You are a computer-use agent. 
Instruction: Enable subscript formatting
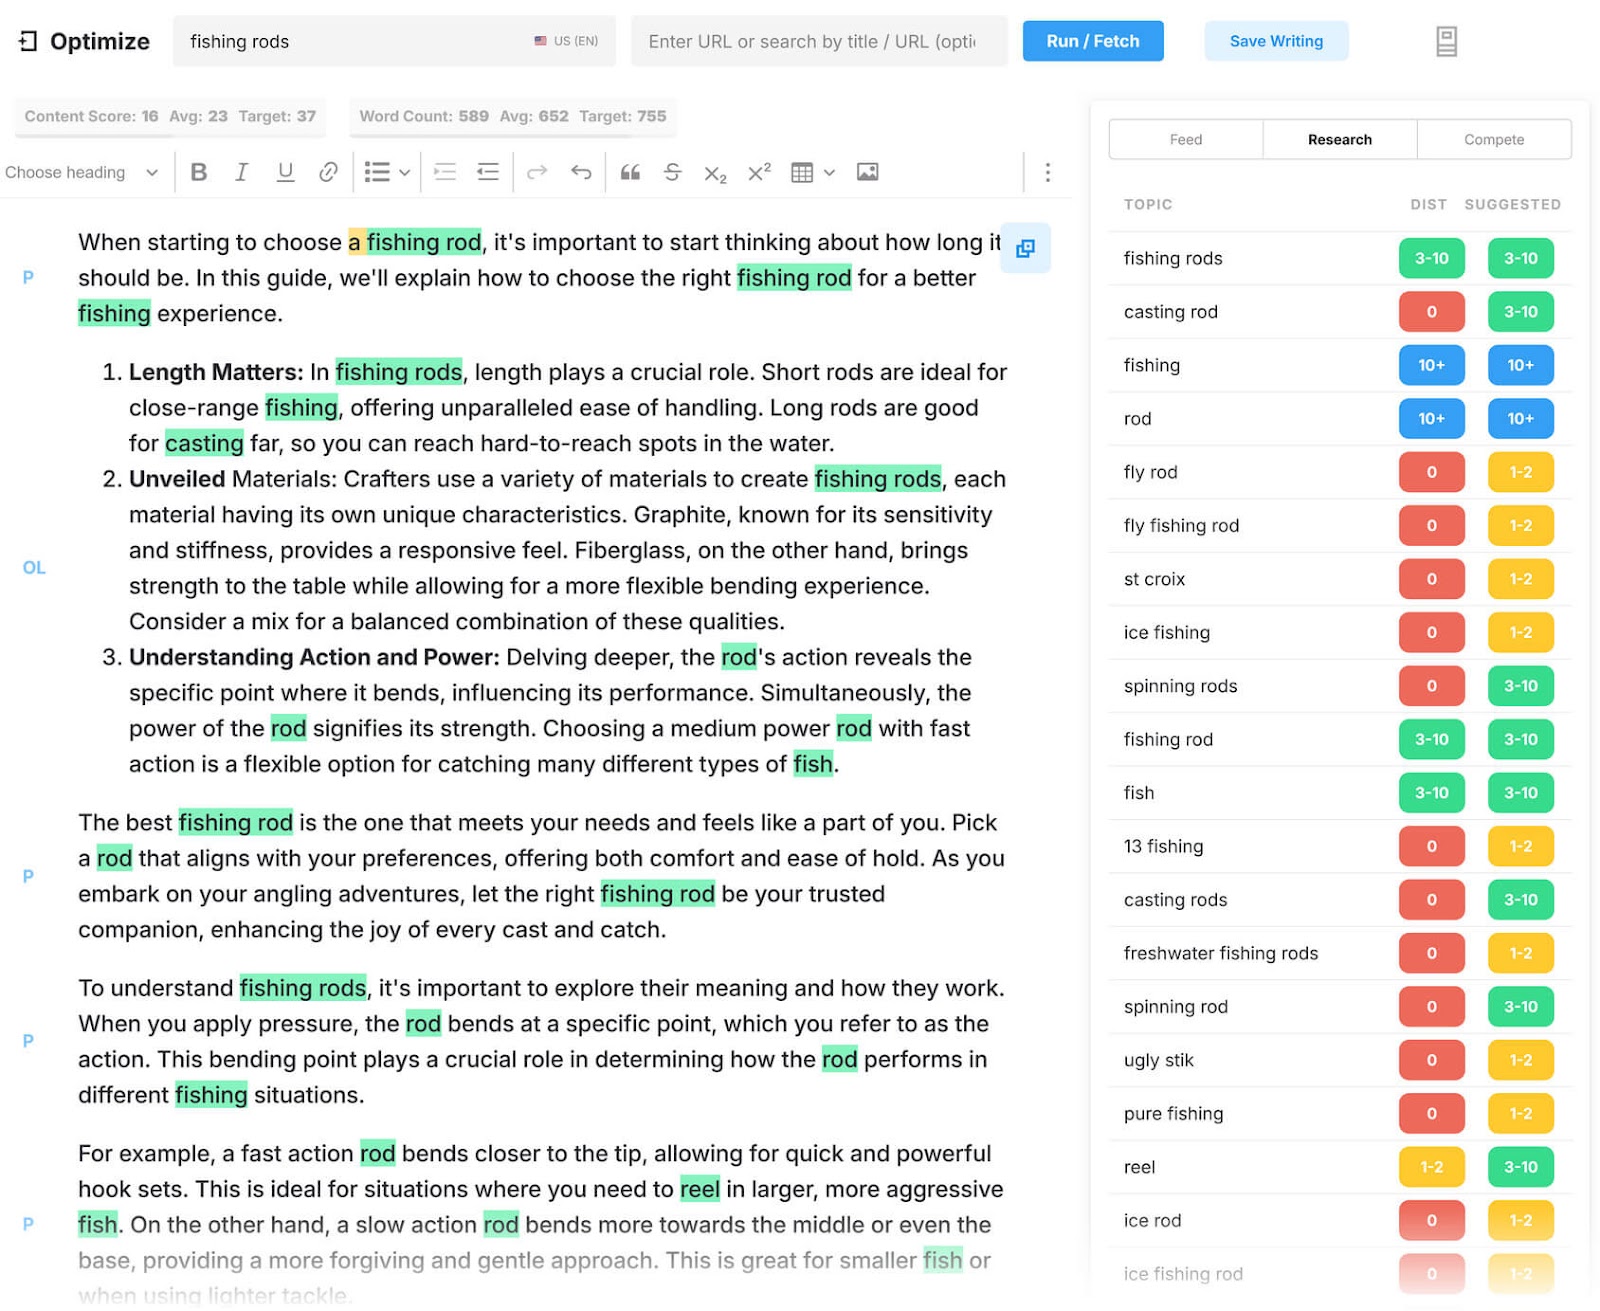click(x=714, y=171)
